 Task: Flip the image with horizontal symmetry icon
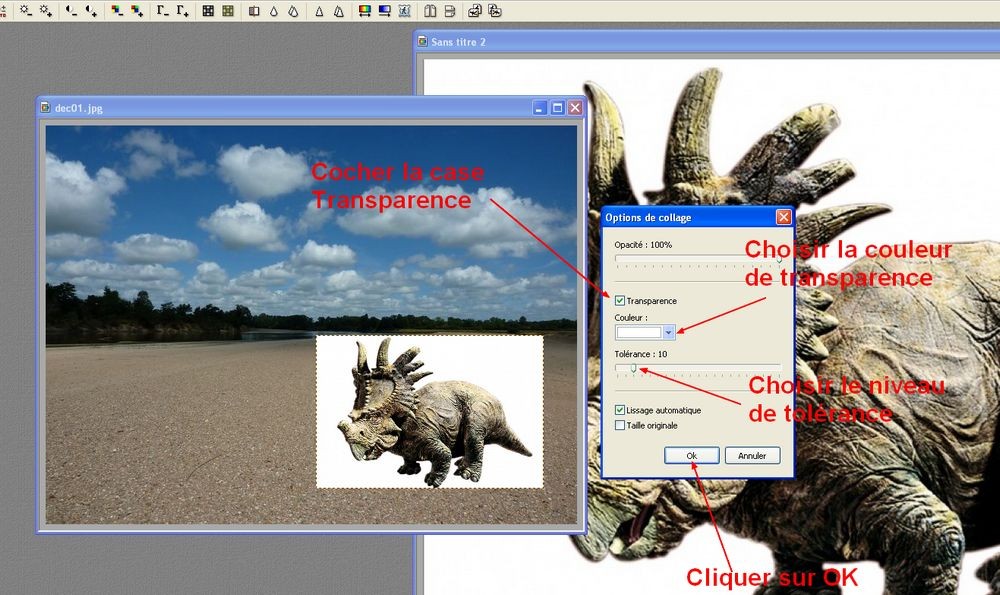coord(431,11)
